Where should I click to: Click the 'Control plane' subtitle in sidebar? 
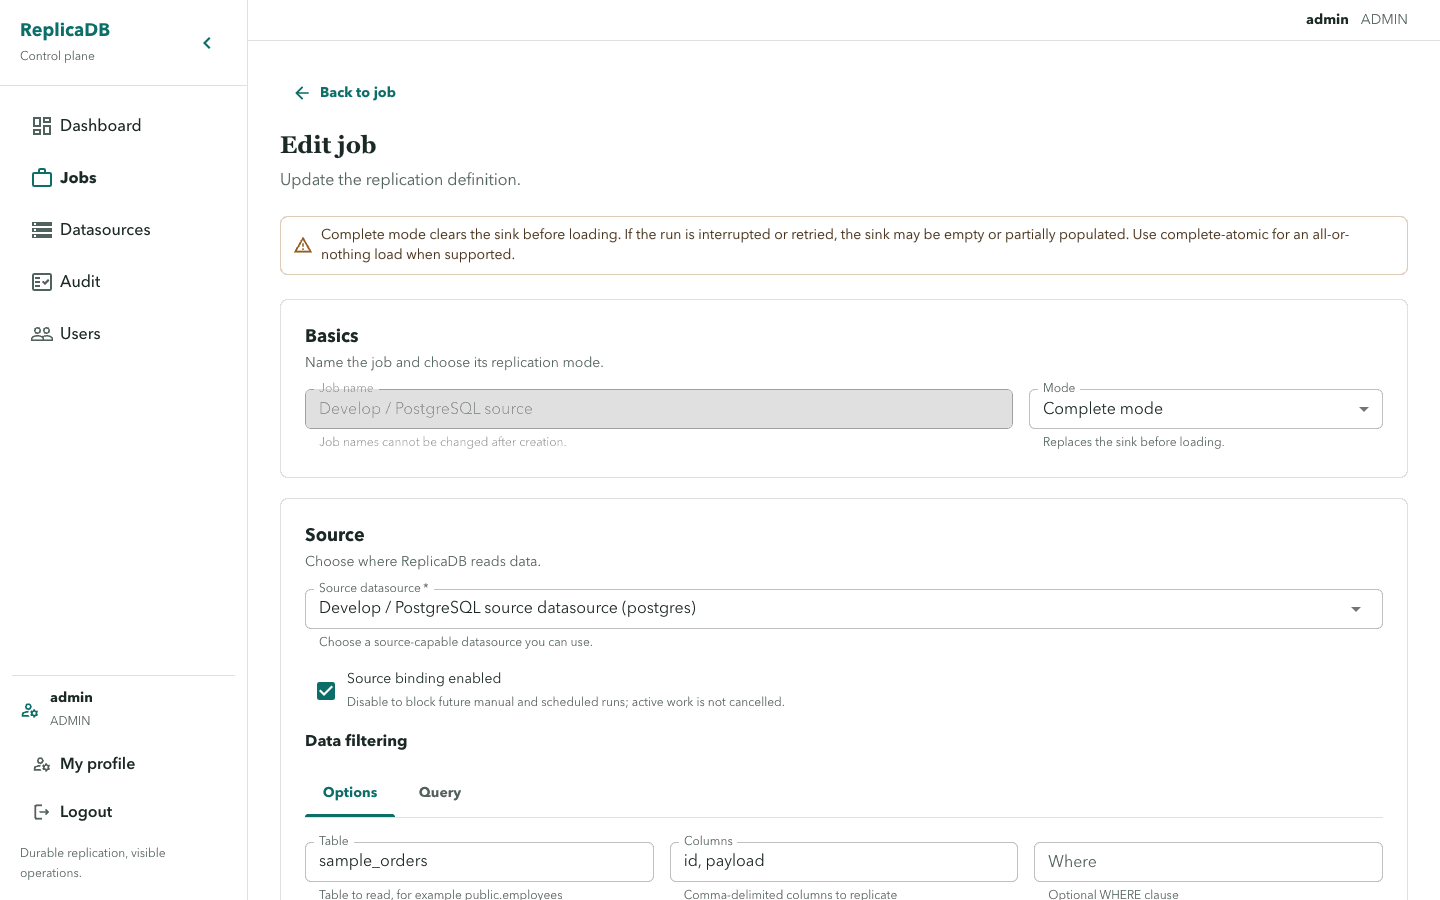click(57, 56)
